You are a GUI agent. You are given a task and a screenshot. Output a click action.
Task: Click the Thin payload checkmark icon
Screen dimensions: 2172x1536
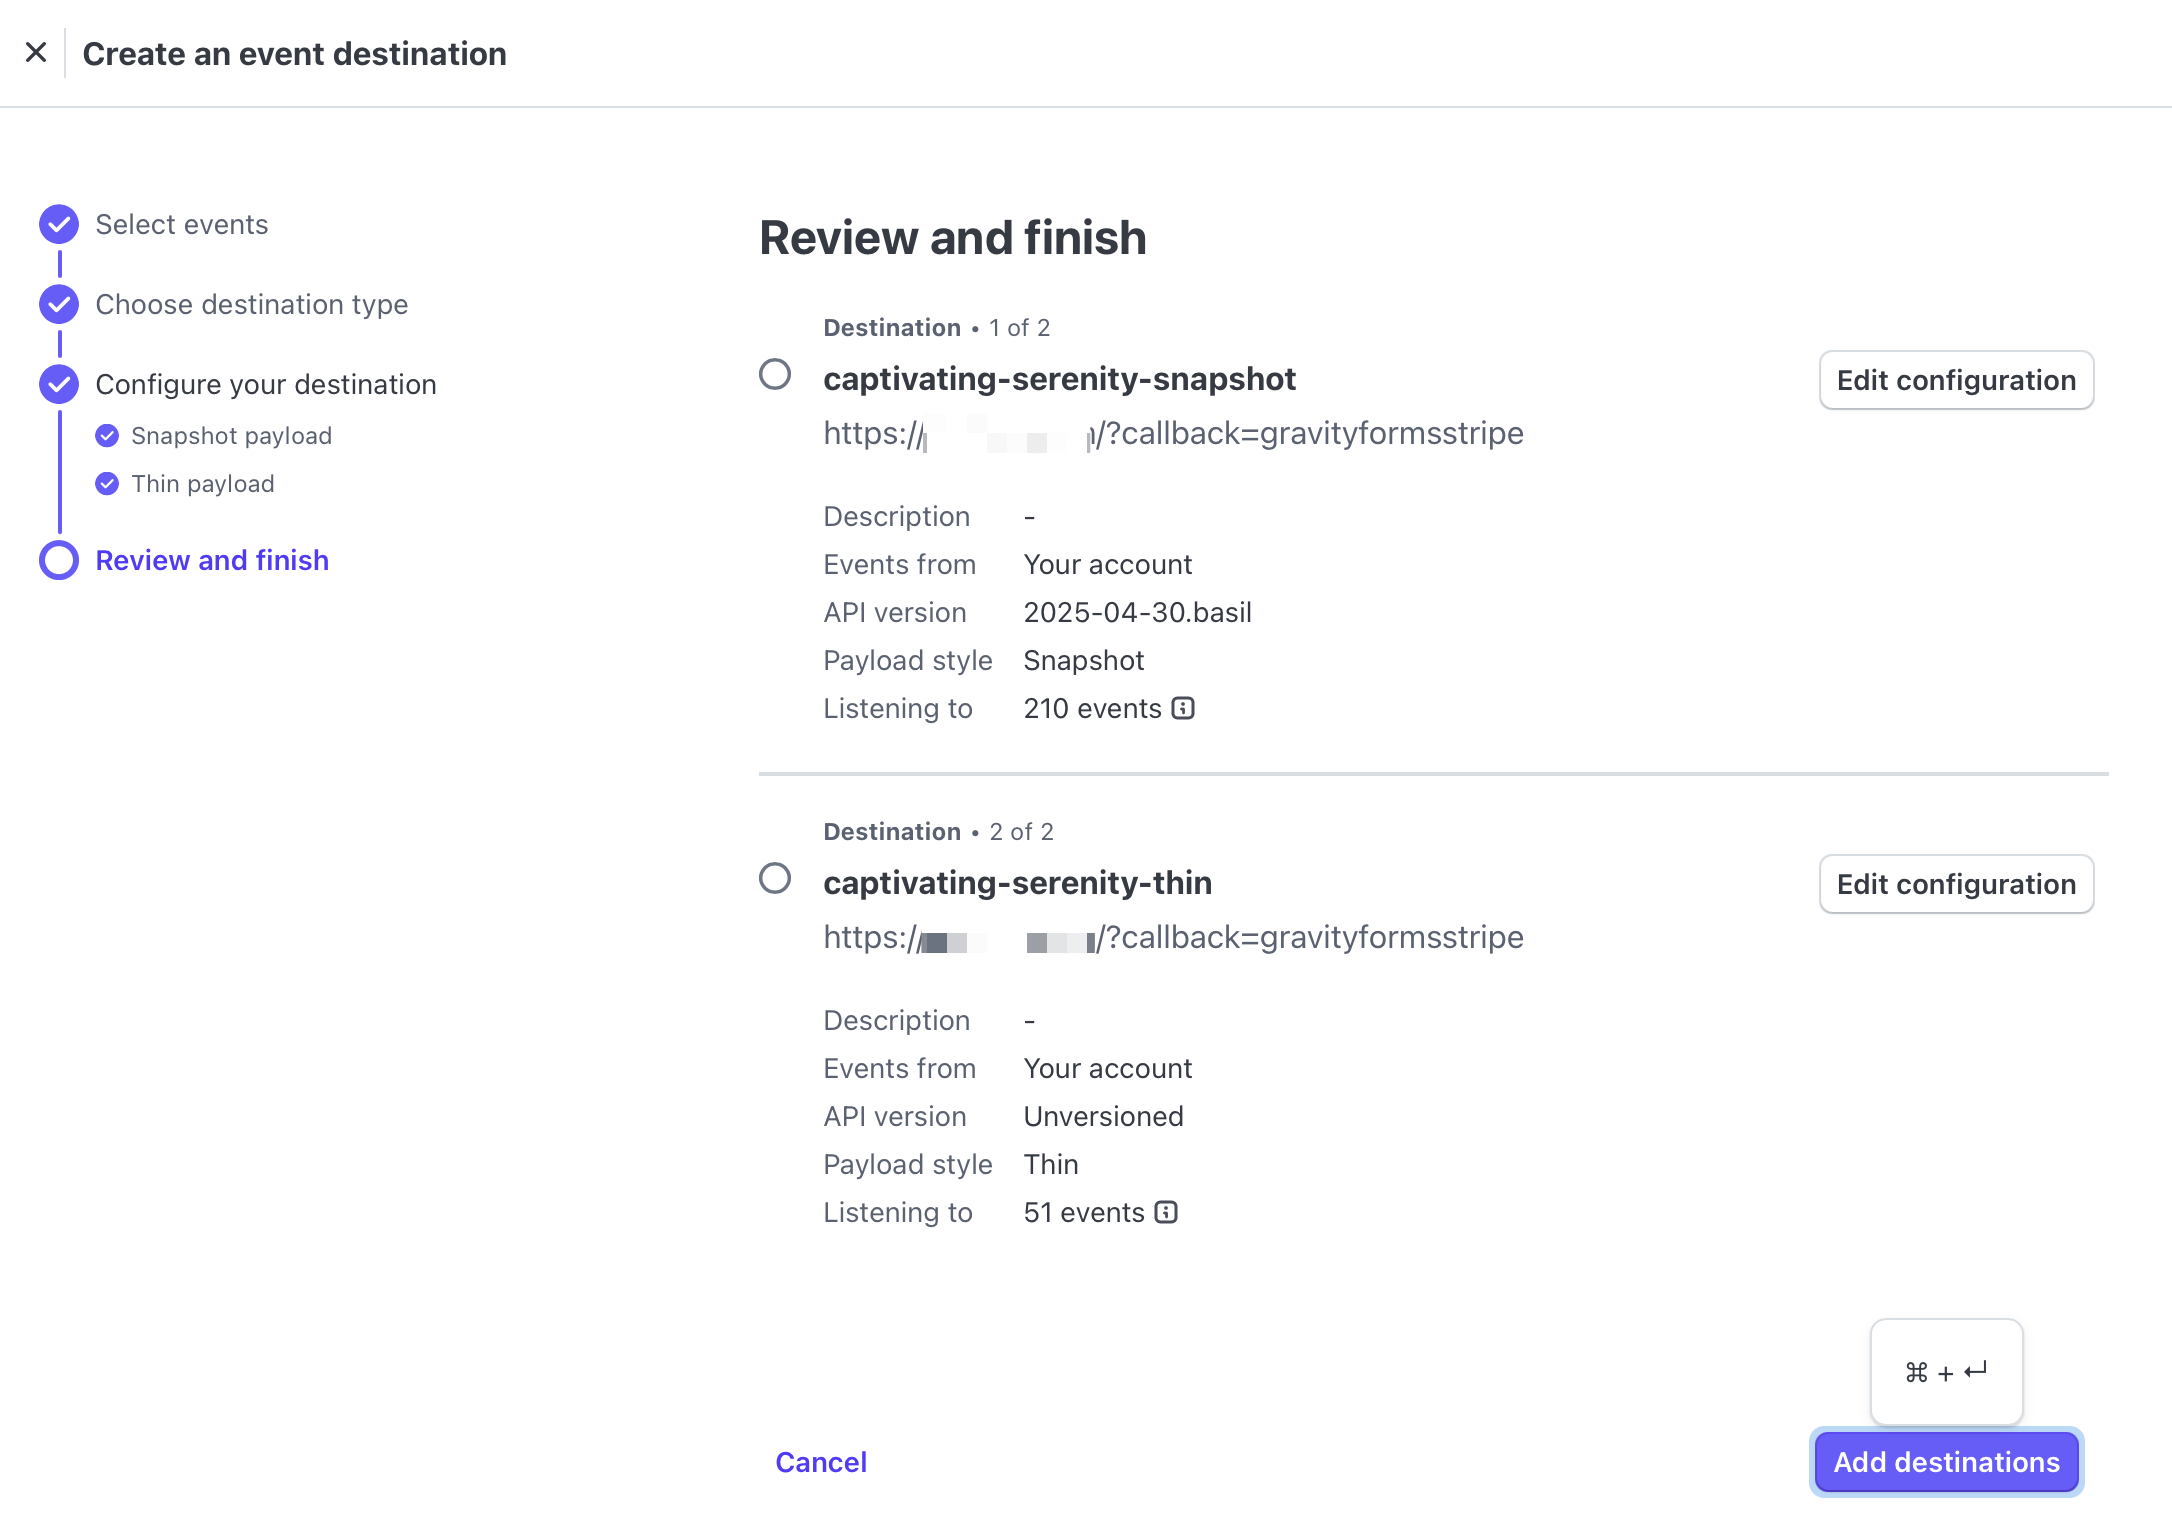(107, 484)
